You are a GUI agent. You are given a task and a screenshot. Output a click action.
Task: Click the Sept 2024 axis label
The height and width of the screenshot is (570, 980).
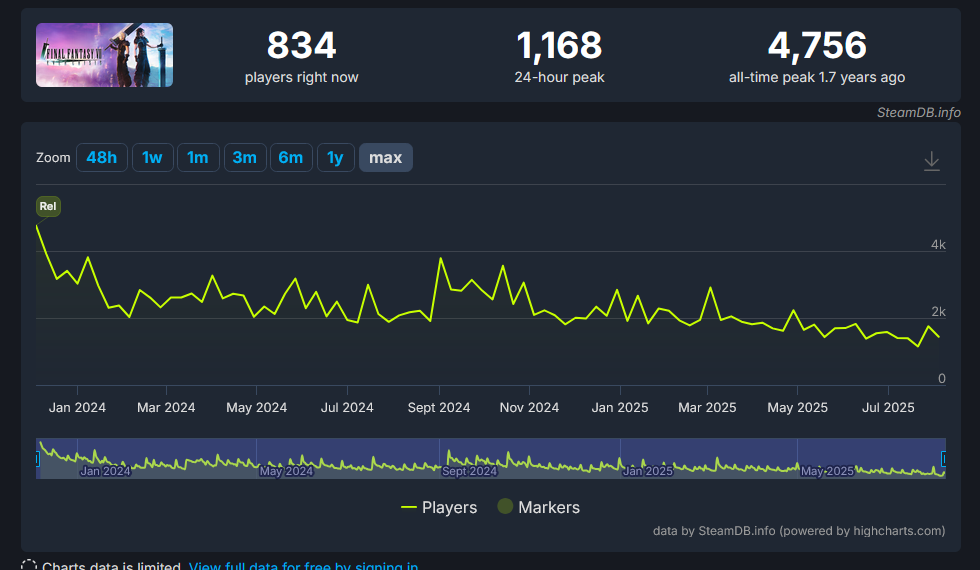click(439, 408)
